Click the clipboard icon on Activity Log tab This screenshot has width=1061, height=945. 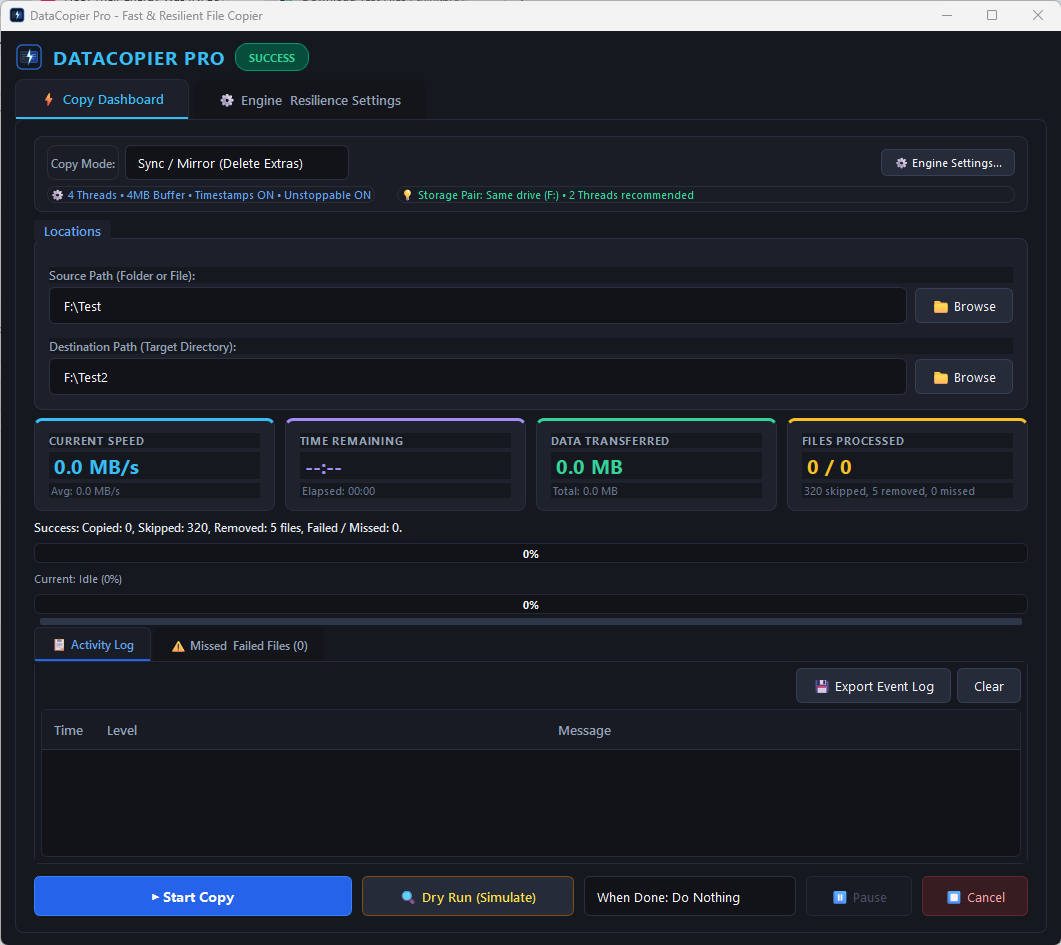tap(60, 645)
